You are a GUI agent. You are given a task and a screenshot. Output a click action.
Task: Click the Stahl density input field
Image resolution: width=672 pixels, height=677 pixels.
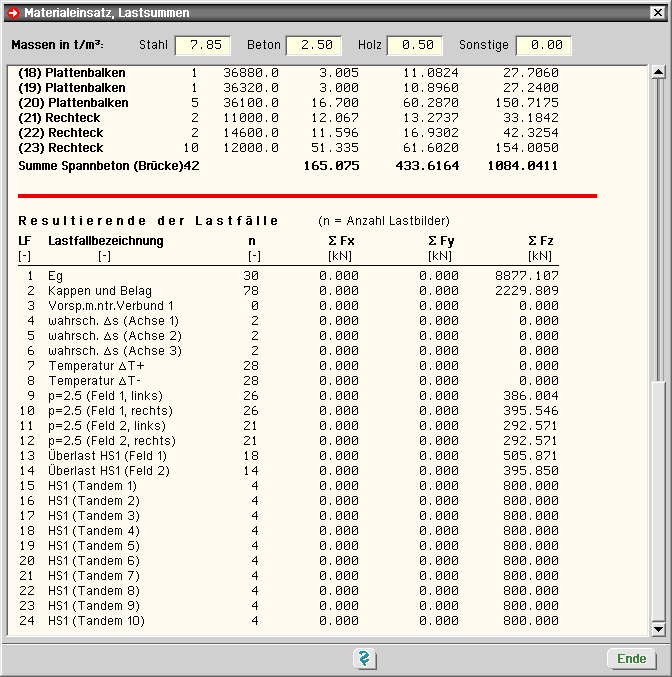(203, 46)
